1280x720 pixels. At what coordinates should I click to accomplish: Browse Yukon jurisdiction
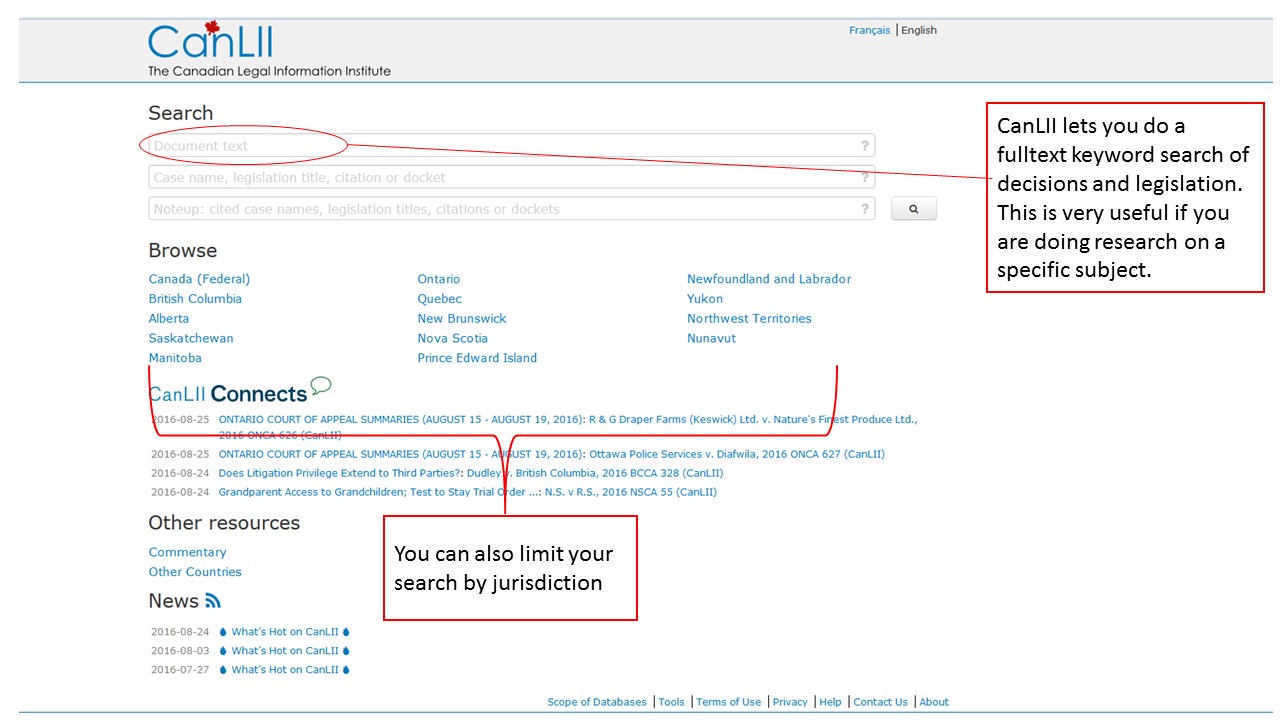click(x=705, y=299)
